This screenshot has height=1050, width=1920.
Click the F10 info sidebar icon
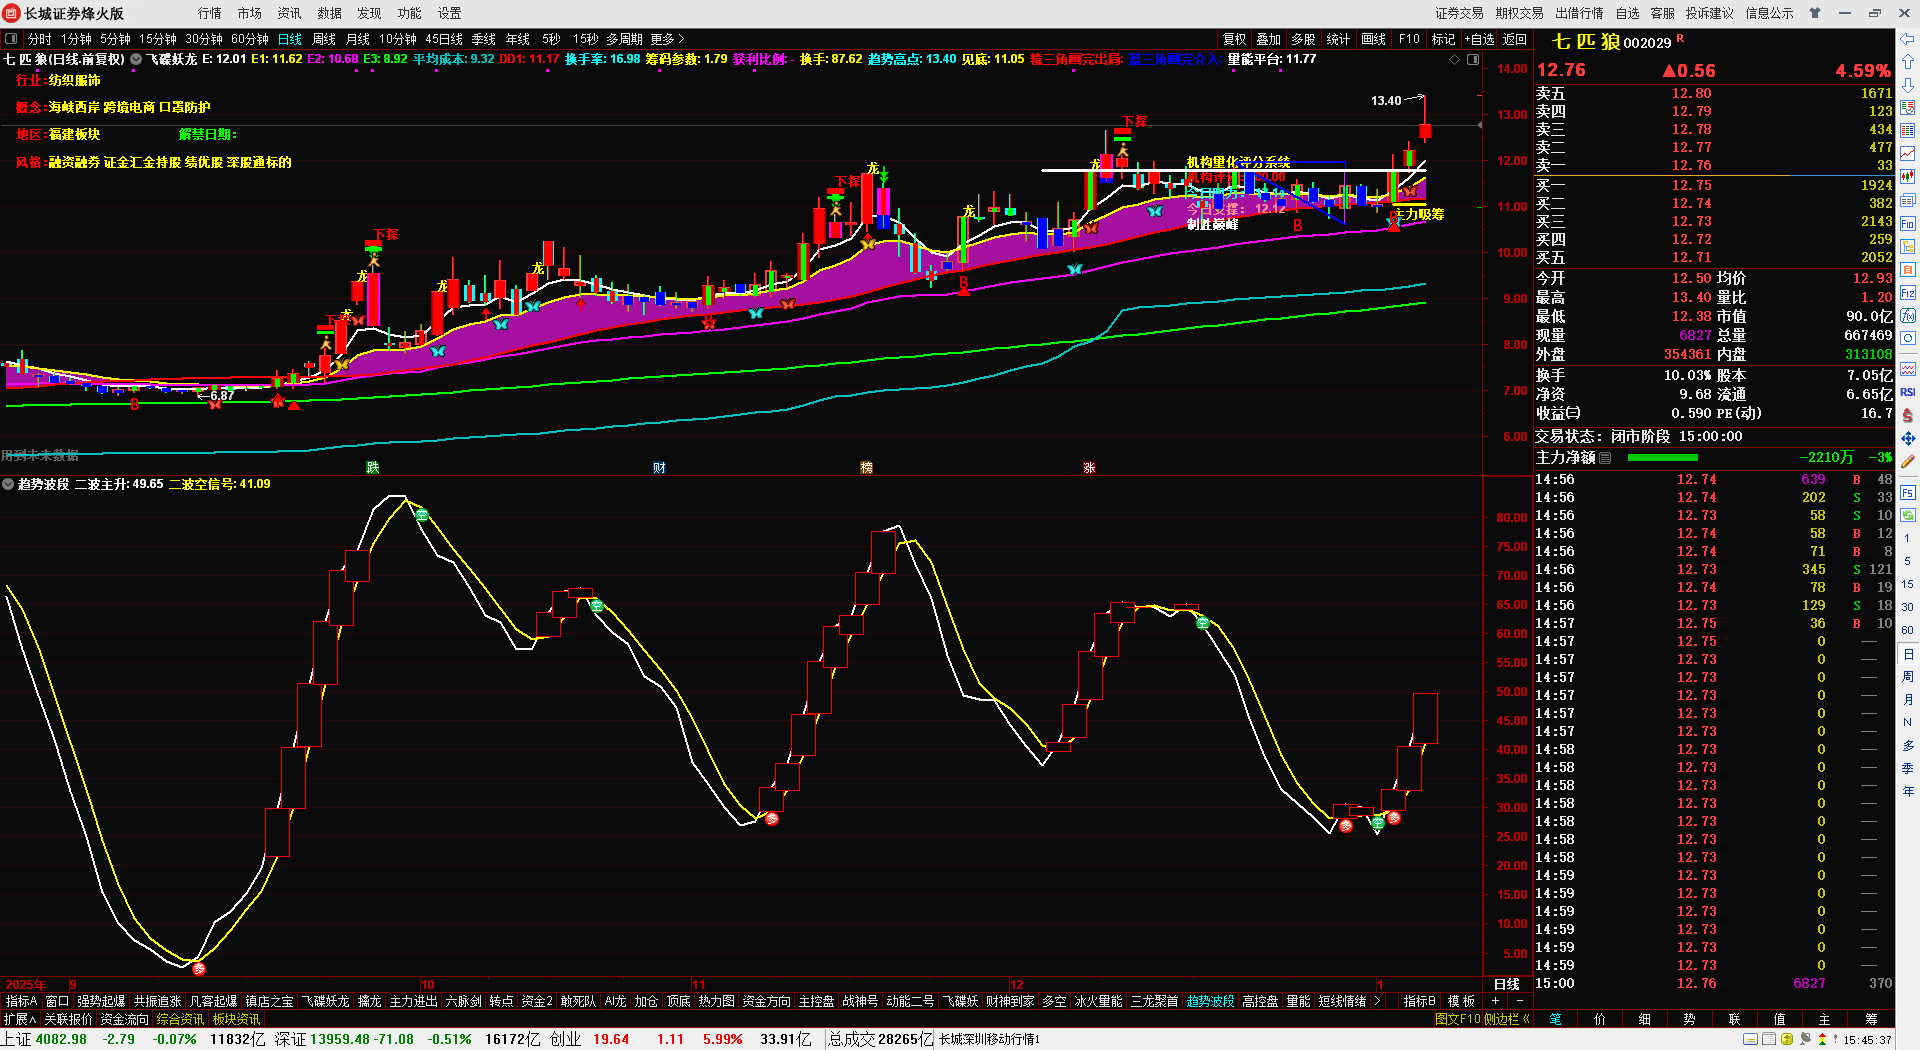(1908, 223)
